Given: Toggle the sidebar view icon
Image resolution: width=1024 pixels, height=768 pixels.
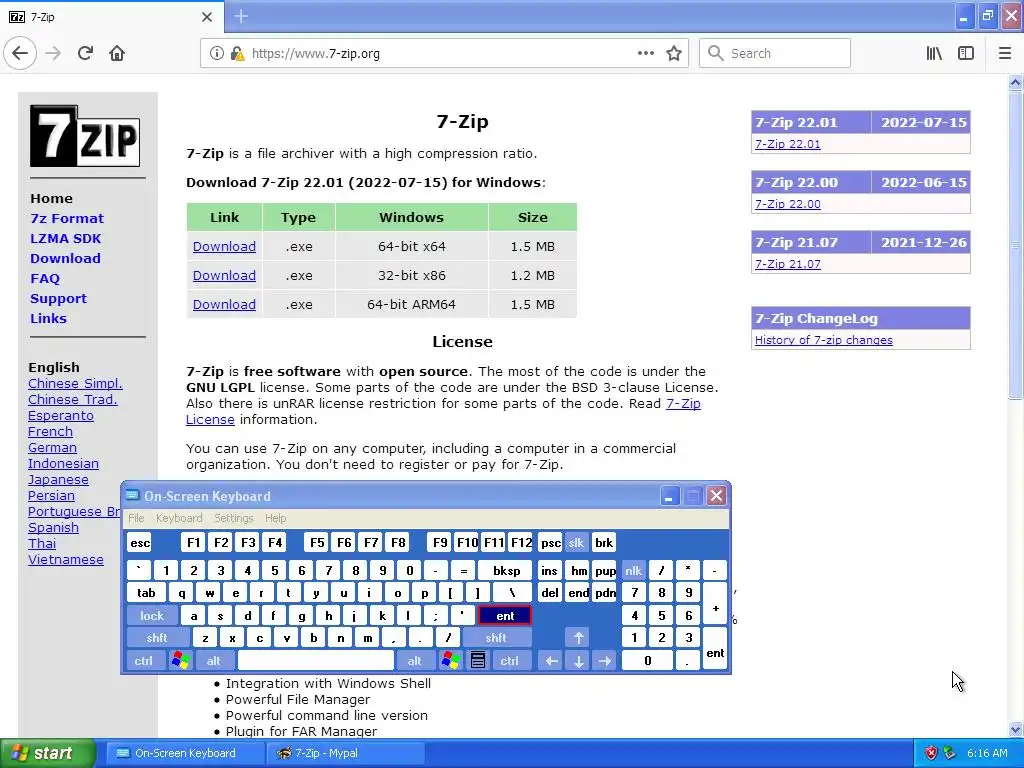Looking at the screenshot, I should [965, 54].
